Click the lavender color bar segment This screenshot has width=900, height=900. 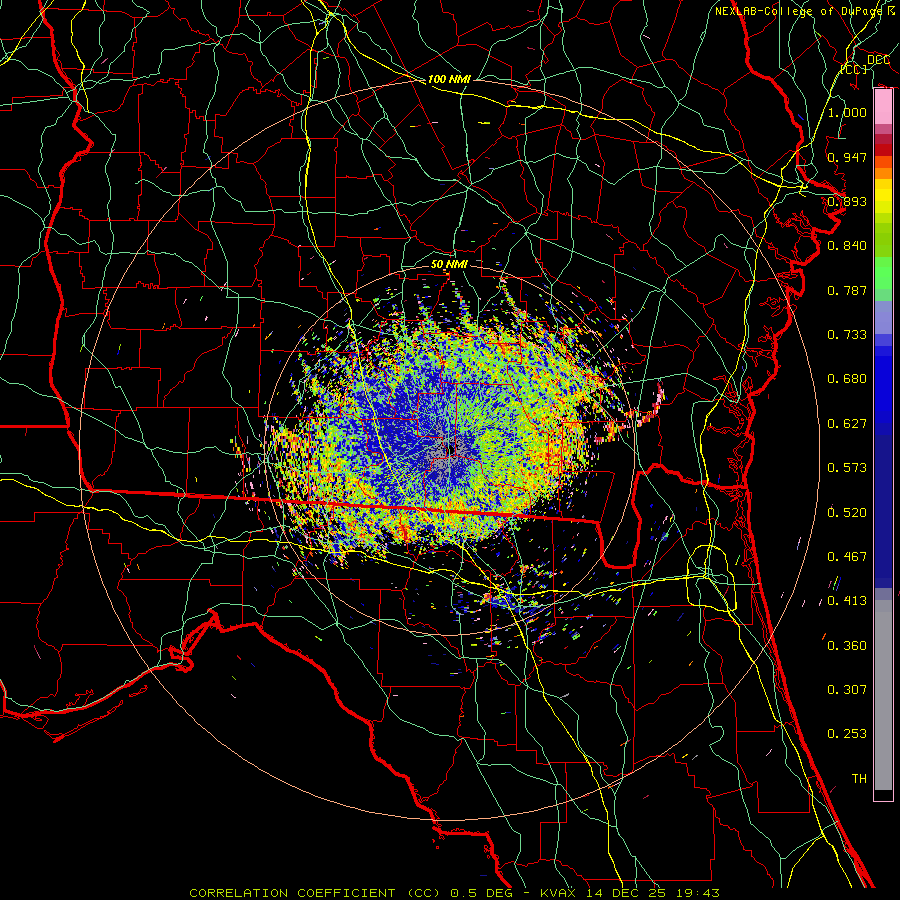click(x=883, y=317)
